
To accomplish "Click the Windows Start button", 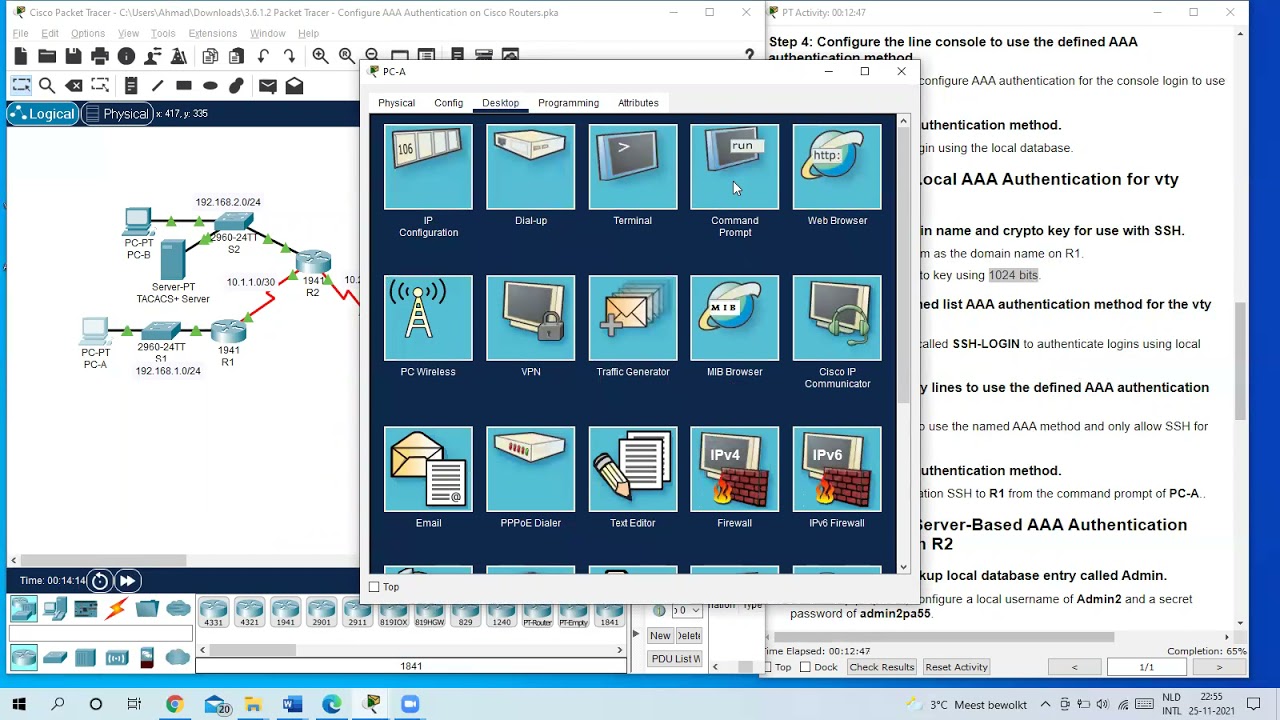I will pos(19,704).
